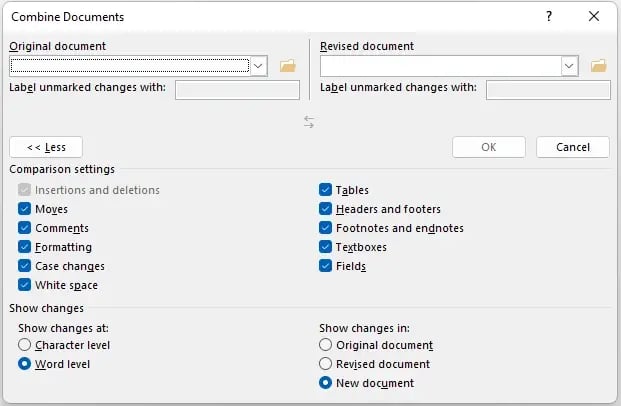Click the Help question mark icon

[549, 17]
